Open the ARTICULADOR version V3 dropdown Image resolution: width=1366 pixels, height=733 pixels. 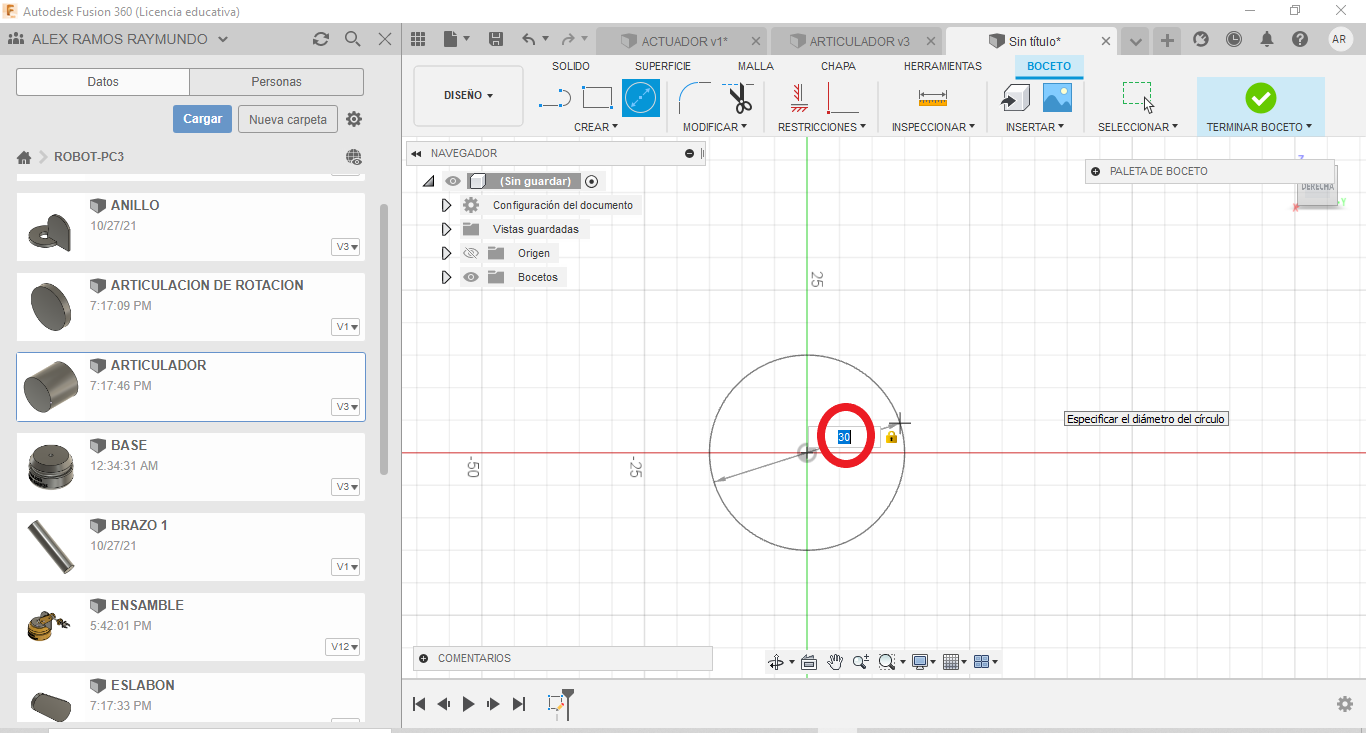click(x=347, y=407)
